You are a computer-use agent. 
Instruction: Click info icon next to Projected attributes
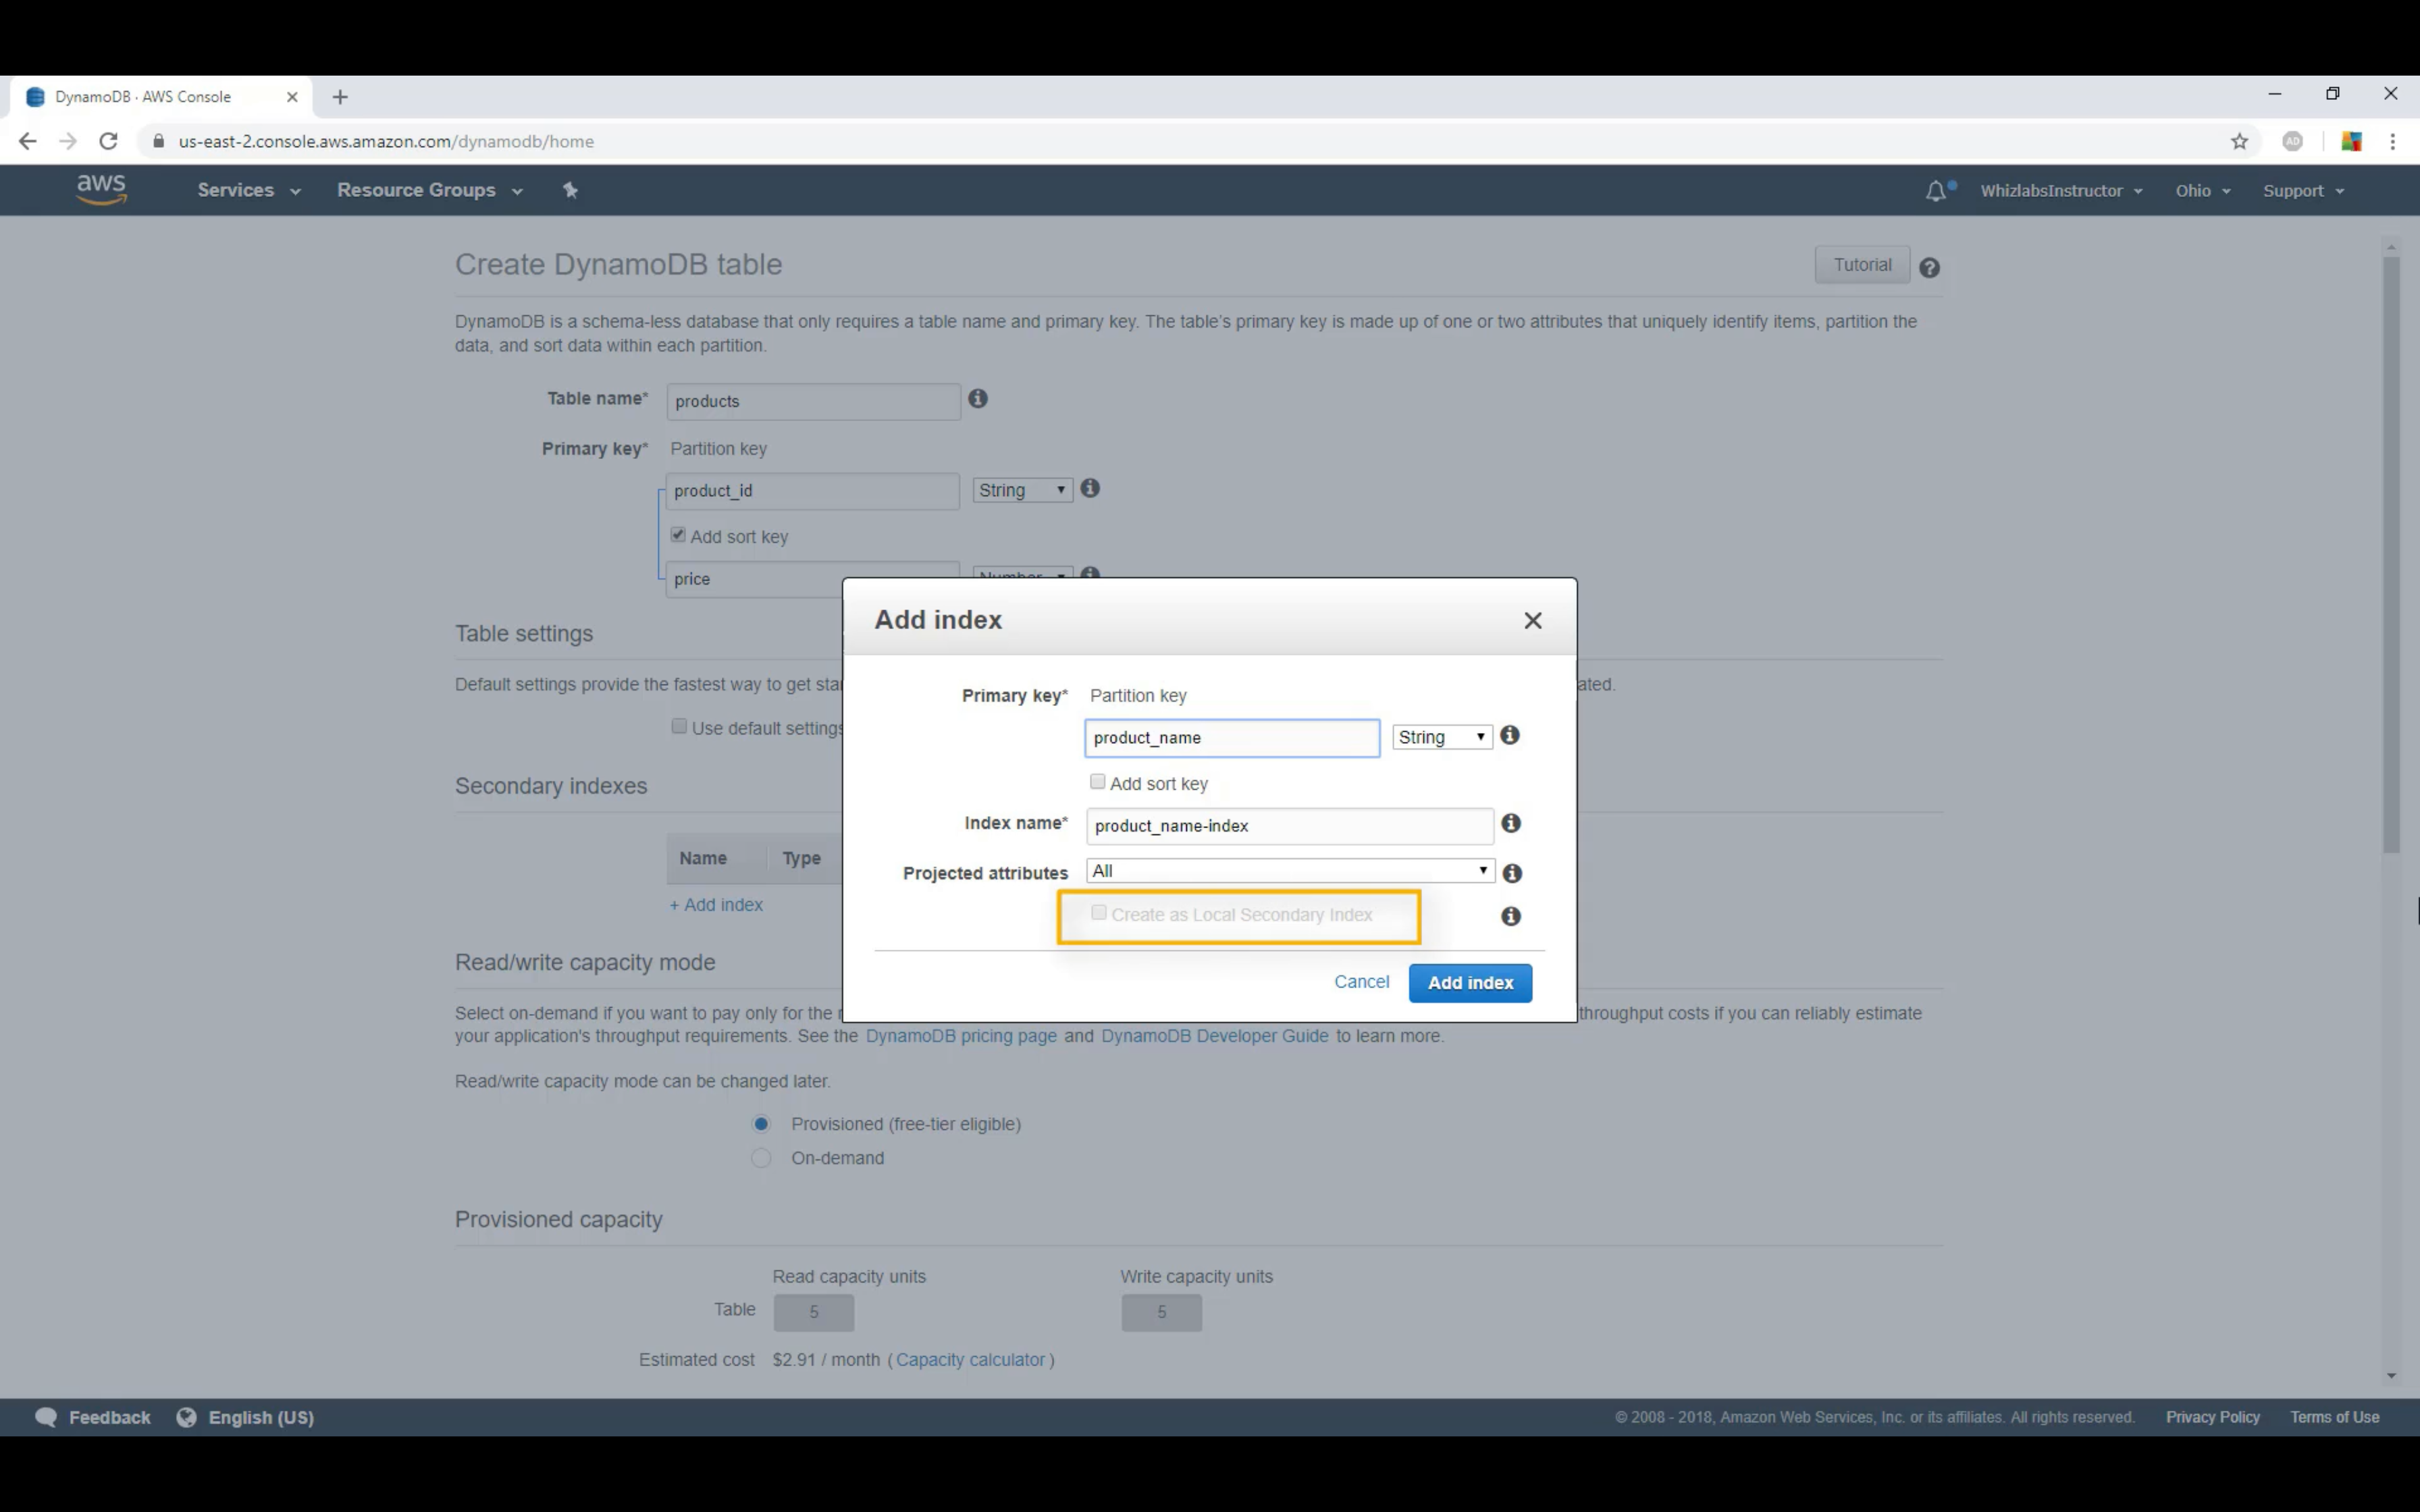[x=1511, y=873]
